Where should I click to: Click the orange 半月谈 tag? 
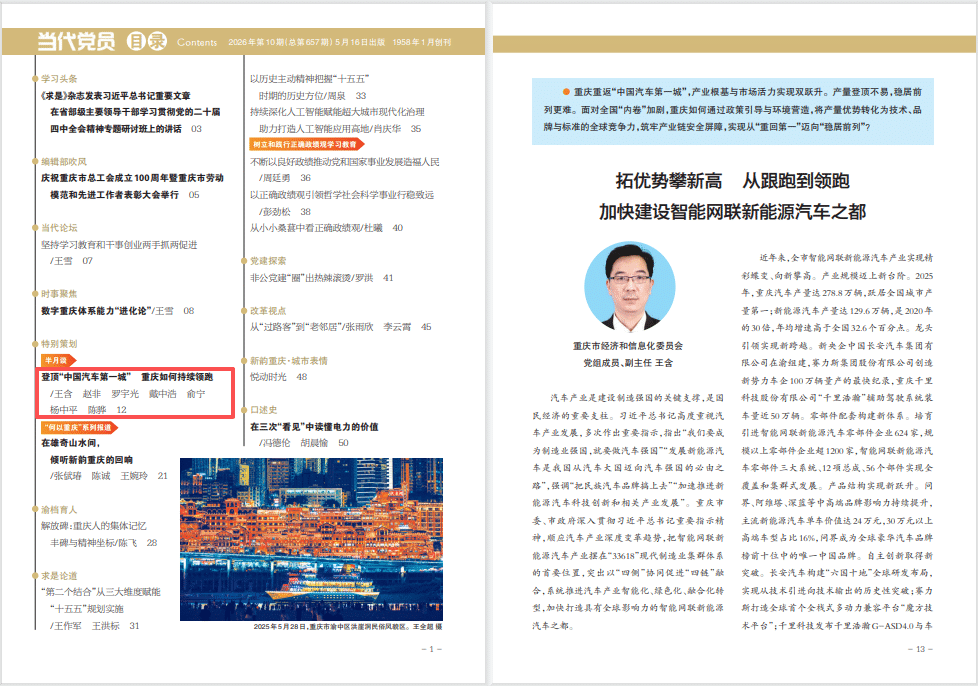click(x=58, y=360)
